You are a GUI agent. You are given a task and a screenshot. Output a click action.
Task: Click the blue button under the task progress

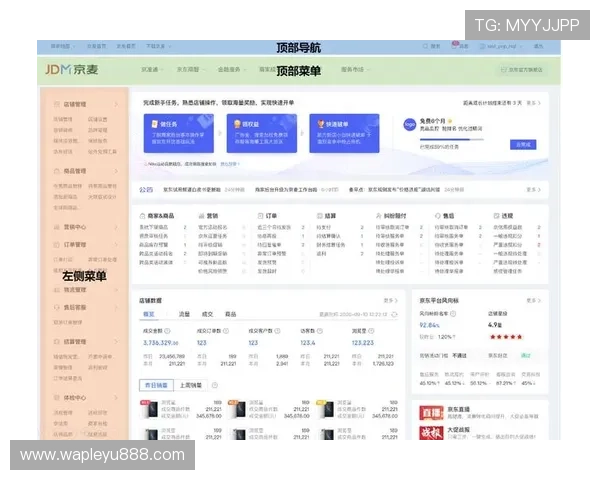click(x=523, y=145)
